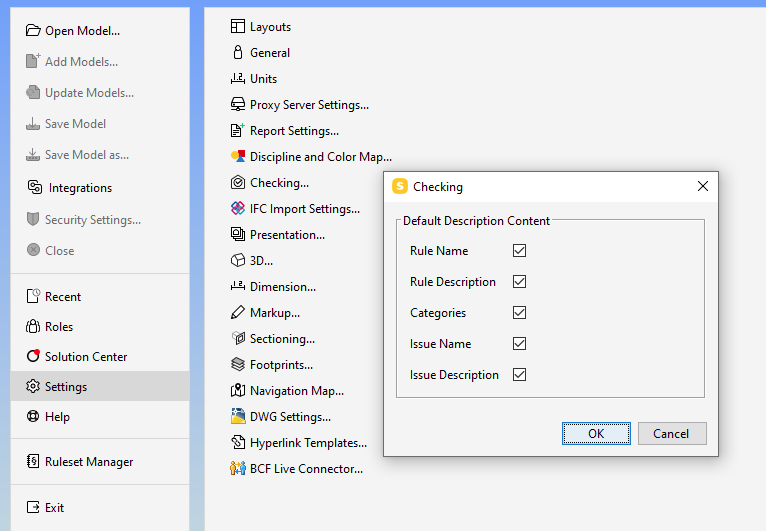
Task: Click the Exit icon
Action: pos(33,507)
